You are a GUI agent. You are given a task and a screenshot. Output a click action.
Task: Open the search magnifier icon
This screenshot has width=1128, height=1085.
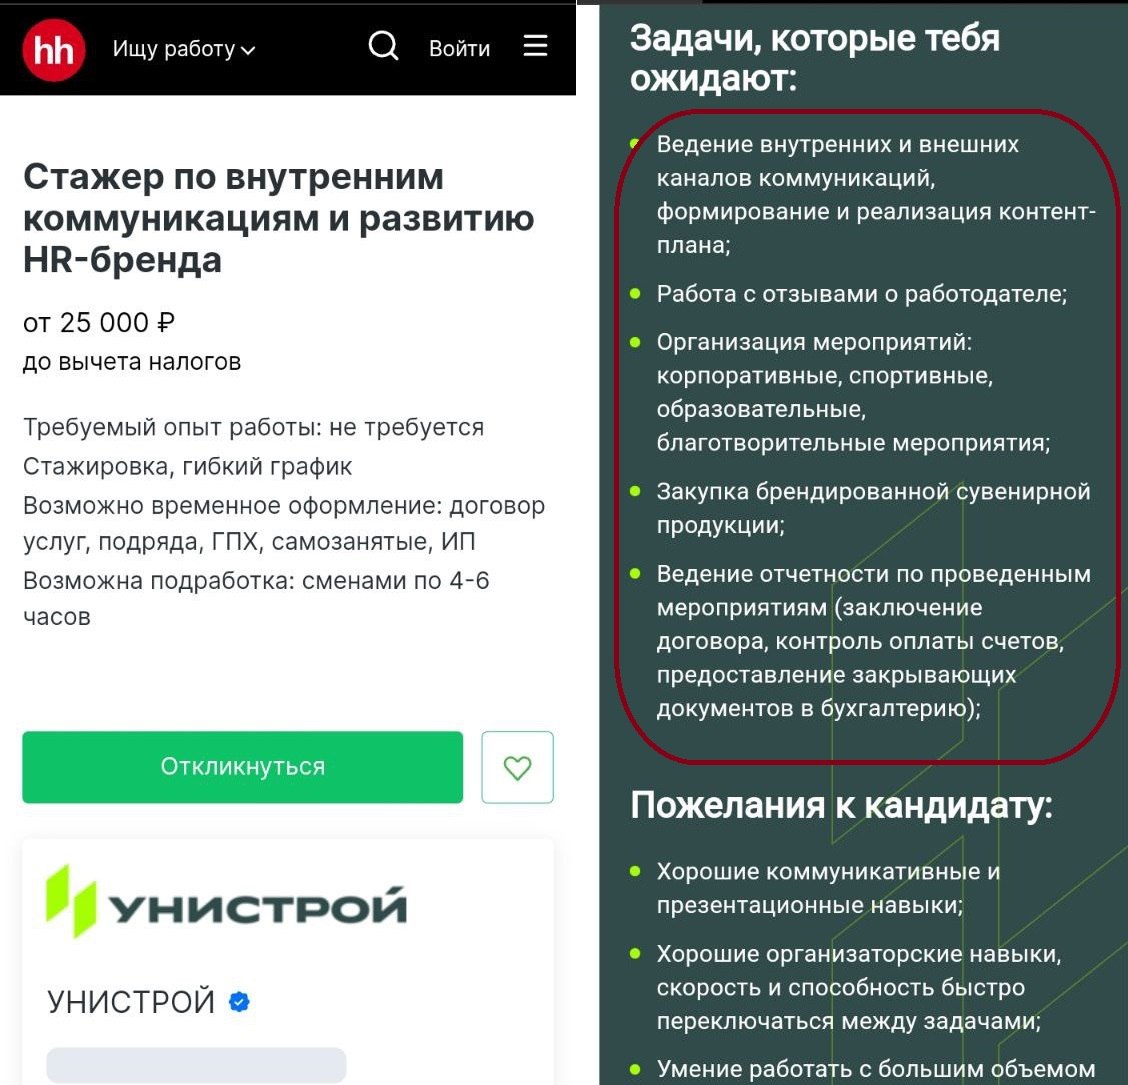point(383,46)
